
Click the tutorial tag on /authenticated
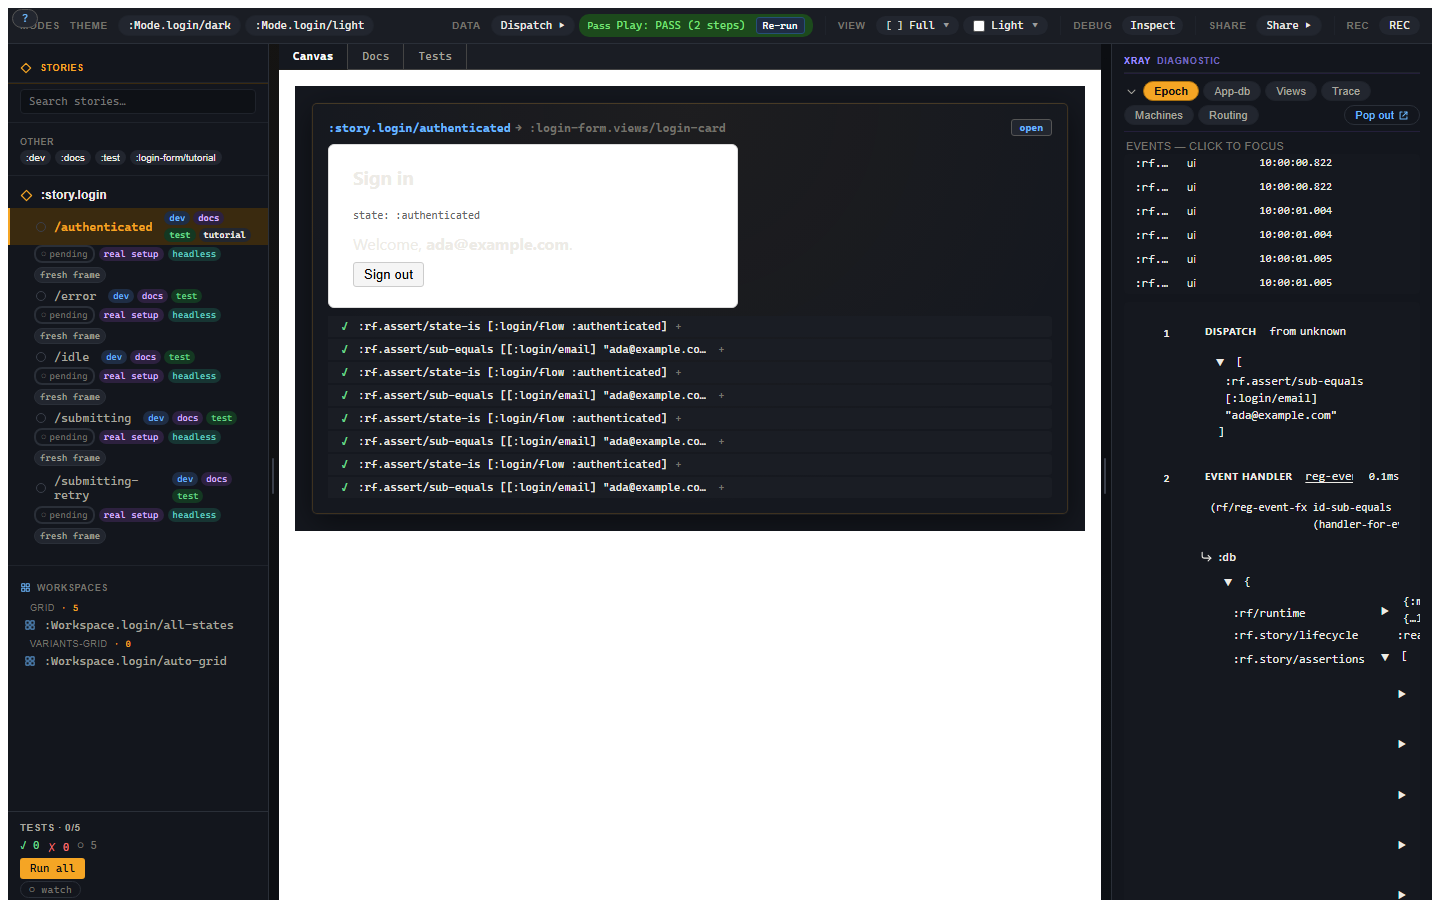pos(224,235)
